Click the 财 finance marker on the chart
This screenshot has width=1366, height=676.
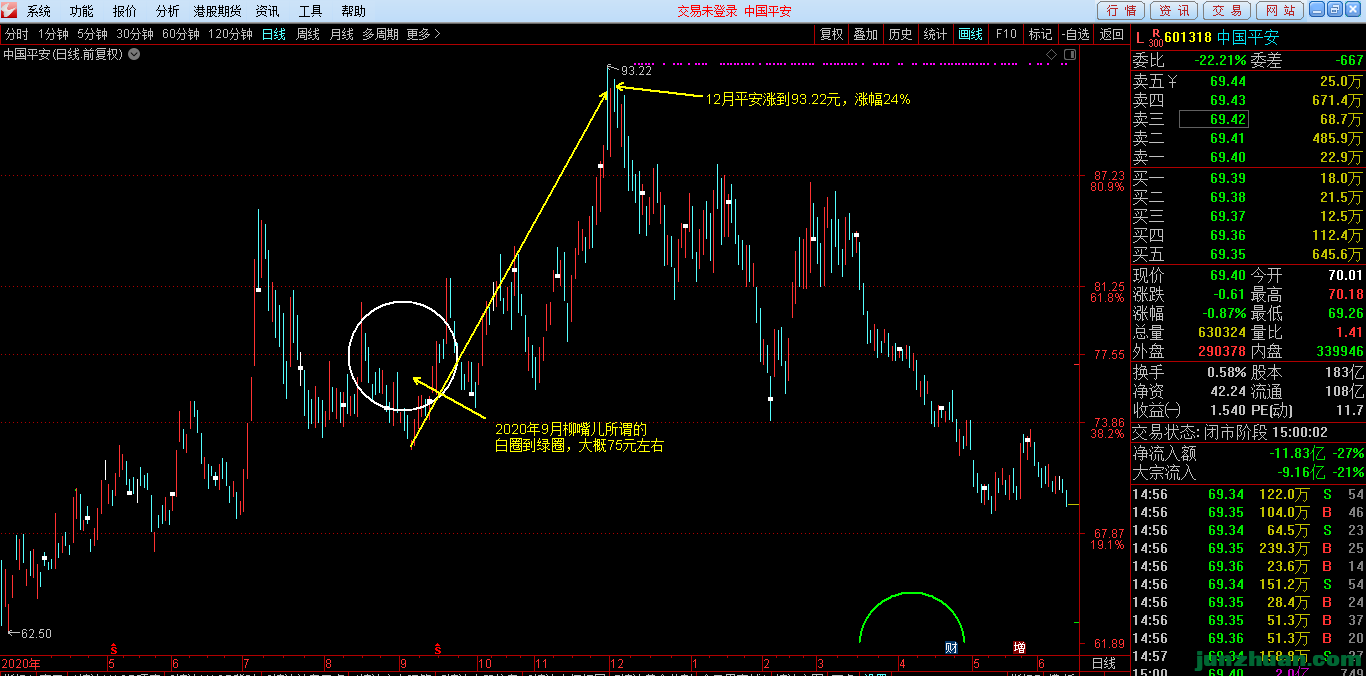(951, 647)
